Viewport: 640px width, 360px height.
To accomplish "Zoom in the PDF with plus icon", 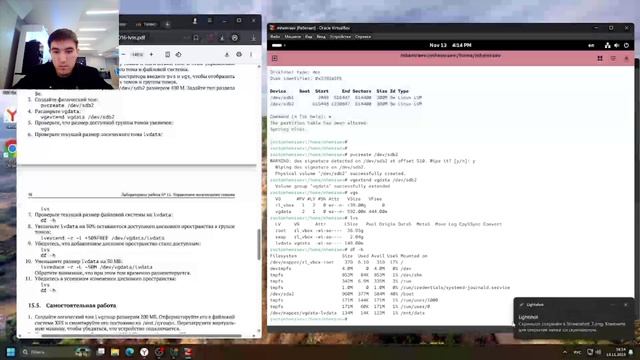I will (151, 54).
